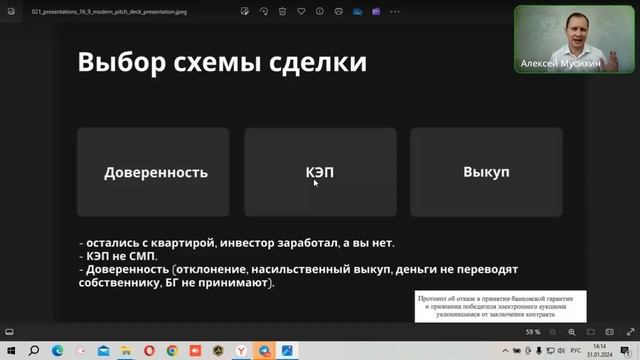The height and width of the screenshot is (360, 640).
Task: Open the dark hexagon app on taskbar
Action: pyautogui.click(x=218, y=351)
